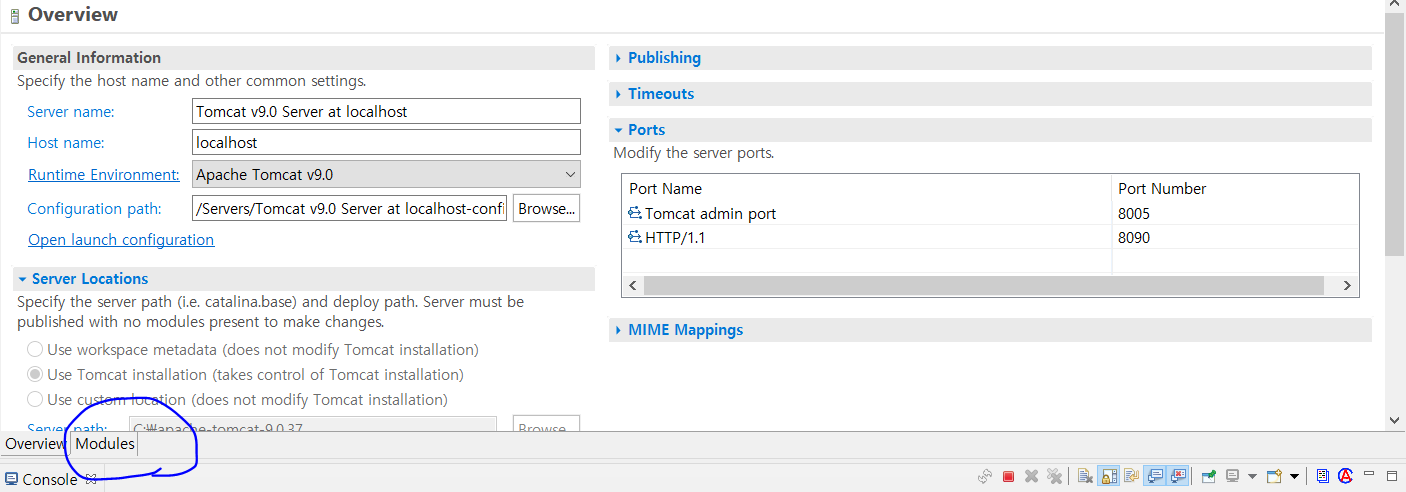Click Browse button next to Configuration path
1406x492 pixels.
pyautogui.click(x=547, y=208)
